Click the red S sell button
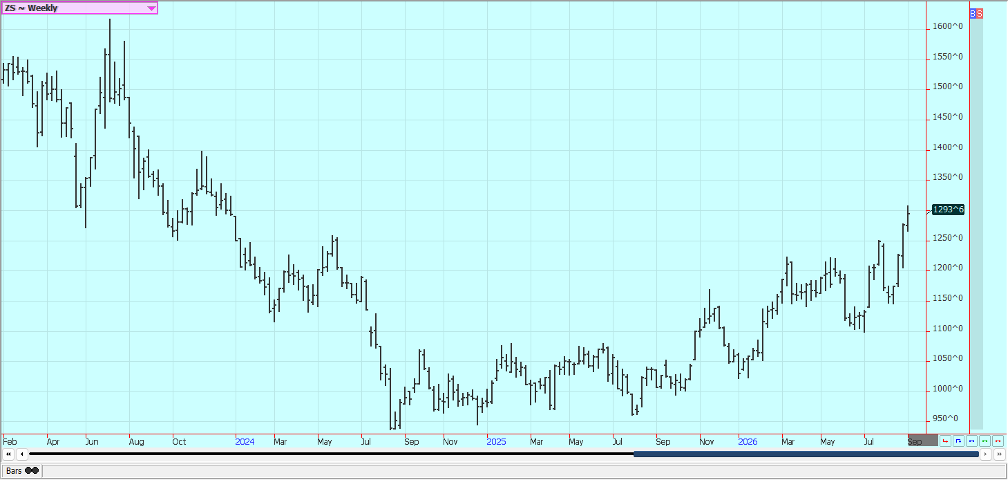1008x480 pixels. 980,13
